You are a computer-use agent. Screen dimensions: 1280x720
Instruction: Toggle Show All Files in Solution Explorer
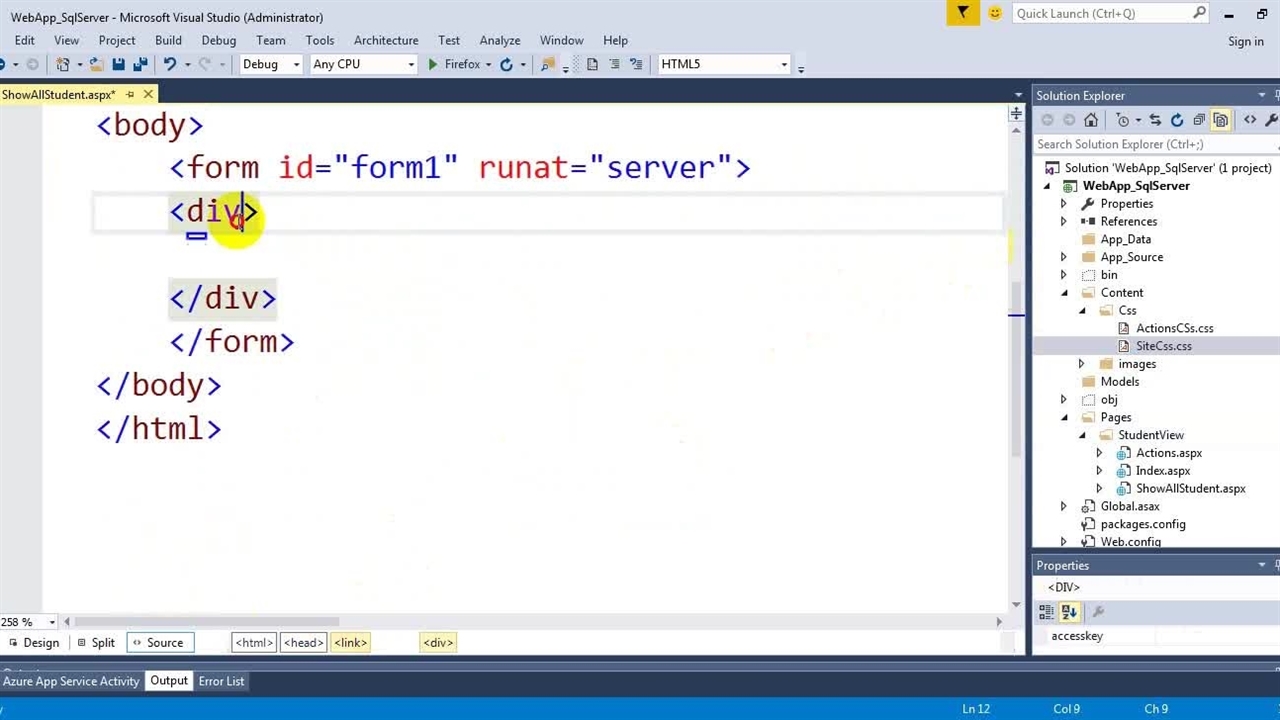coord(1221,120)
